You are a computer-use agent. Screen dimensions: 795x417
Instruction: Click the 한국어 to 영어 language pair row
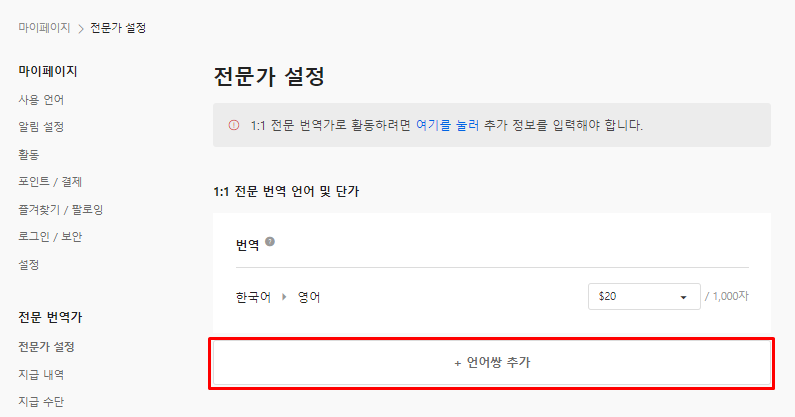[x=492, y=297]
